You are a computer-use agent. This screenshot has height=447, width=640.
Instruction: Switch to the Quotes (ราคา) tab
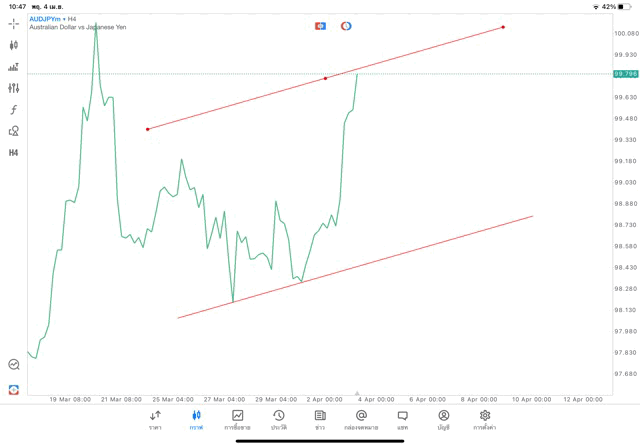tap(155, 419)
